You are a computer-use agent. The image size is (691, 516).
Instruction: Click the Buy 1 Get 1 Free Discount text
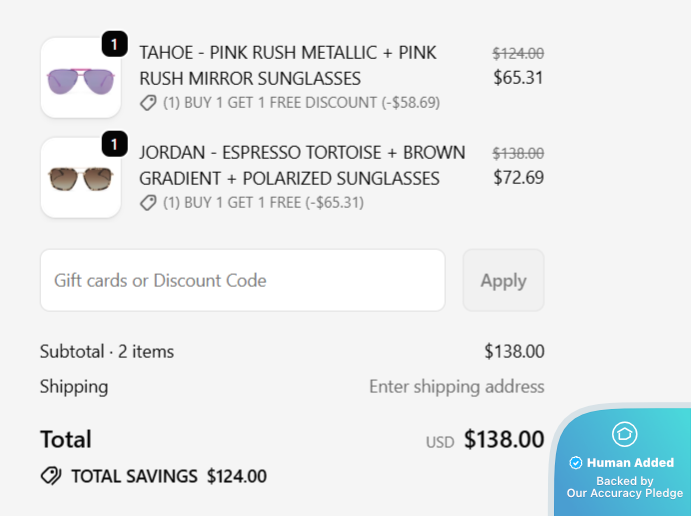(x=301, y=102)
